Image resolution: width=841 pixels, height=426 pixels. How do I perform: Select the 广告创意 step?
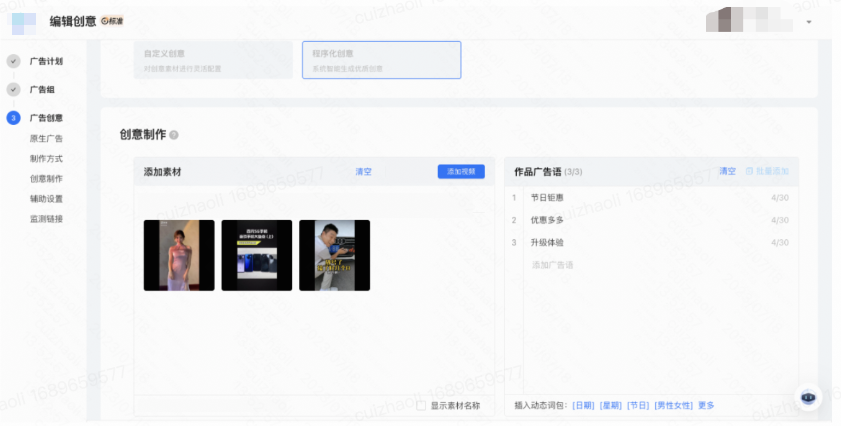(46, 118)
